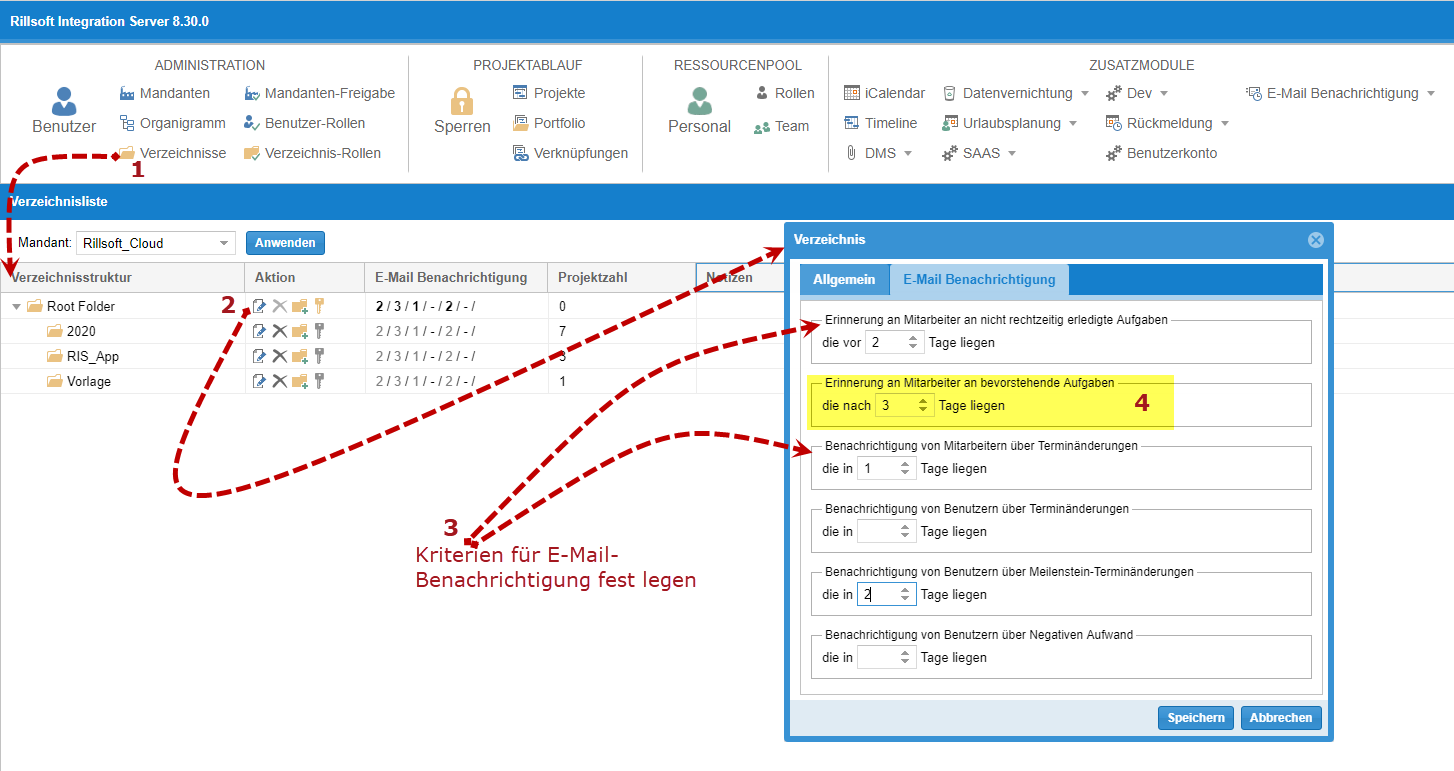Delete the 2020 folder
Image resolution: width=1454 pixels, height=771 pixels.
(280, 331)
